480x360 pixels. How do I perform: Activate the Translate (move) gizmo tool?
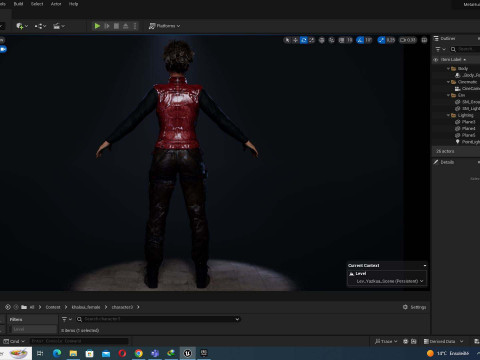tap(295, 40)
